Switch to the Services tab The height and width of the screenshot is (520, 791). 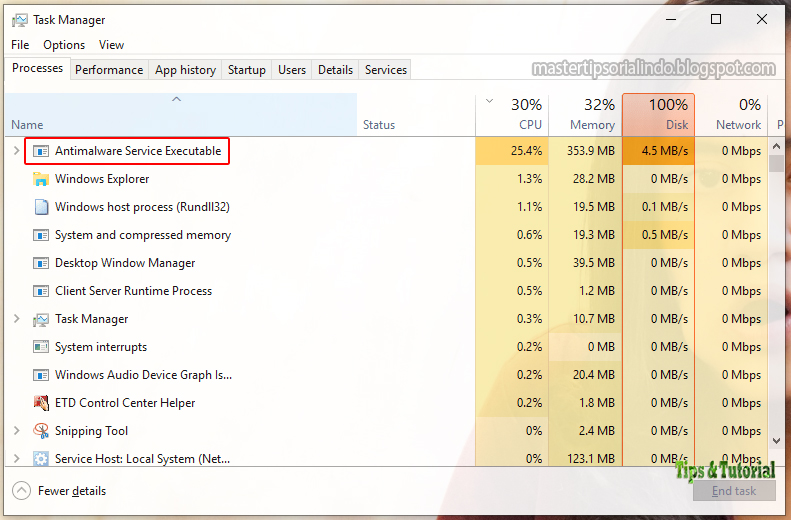pos(386,70)
